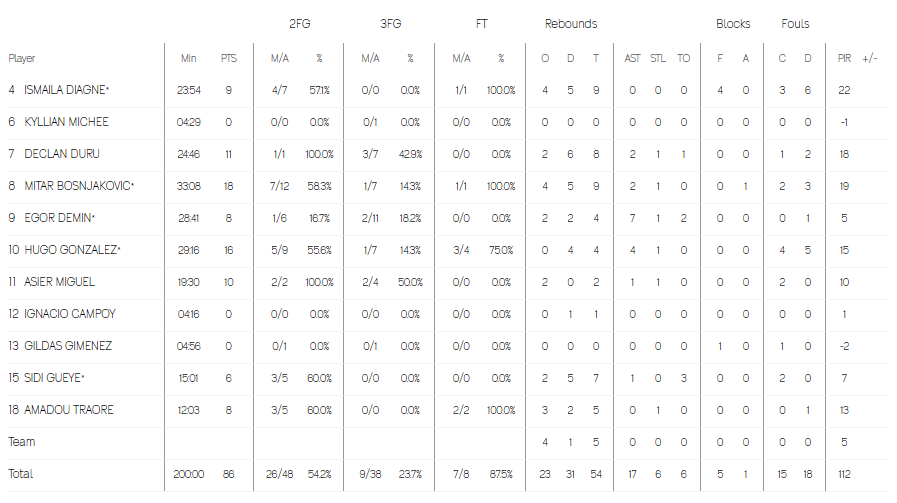Select IGNACIO CAMPOY player name
Viewport: 897px width, 503px height.
pos(70,315)
